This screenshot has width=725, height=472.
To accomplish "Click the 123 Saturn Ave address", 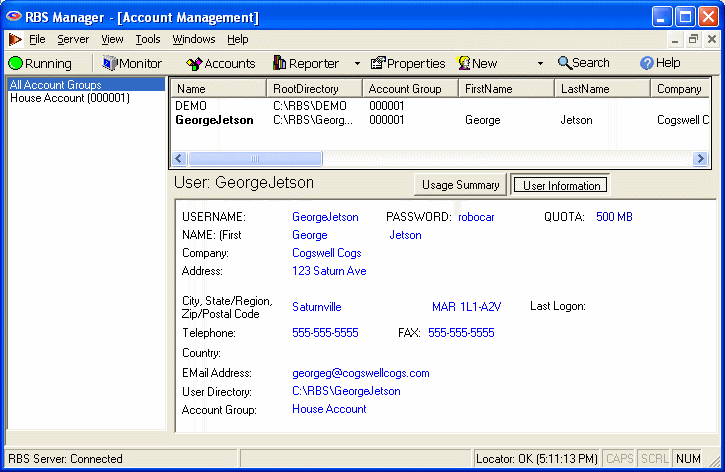I will [329, 271].
